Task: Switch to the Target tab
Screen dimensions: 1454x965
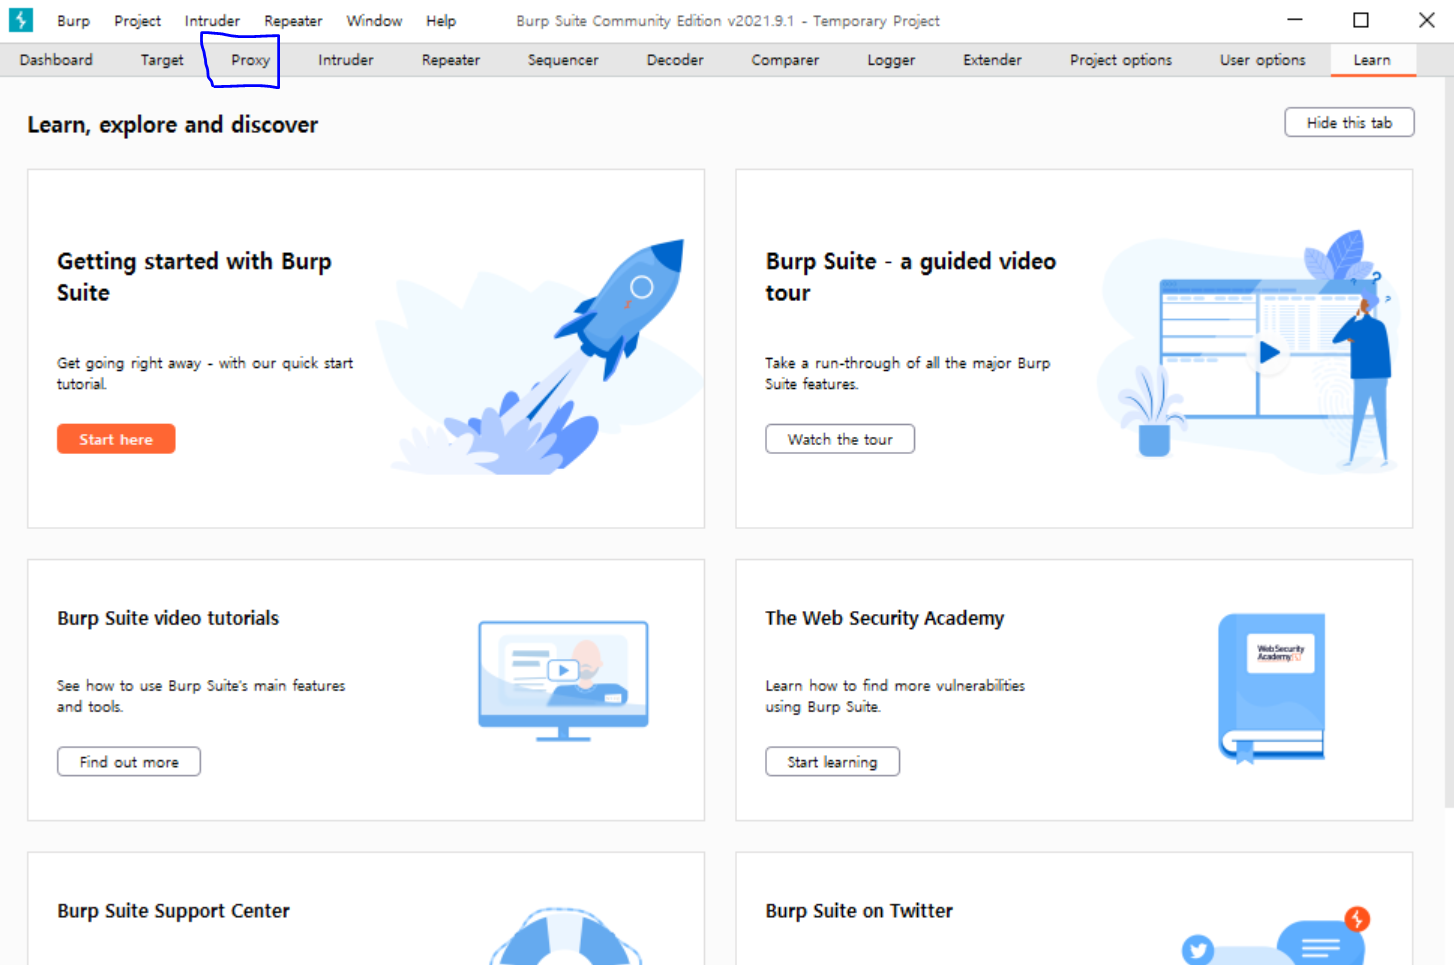Action: 162,60
